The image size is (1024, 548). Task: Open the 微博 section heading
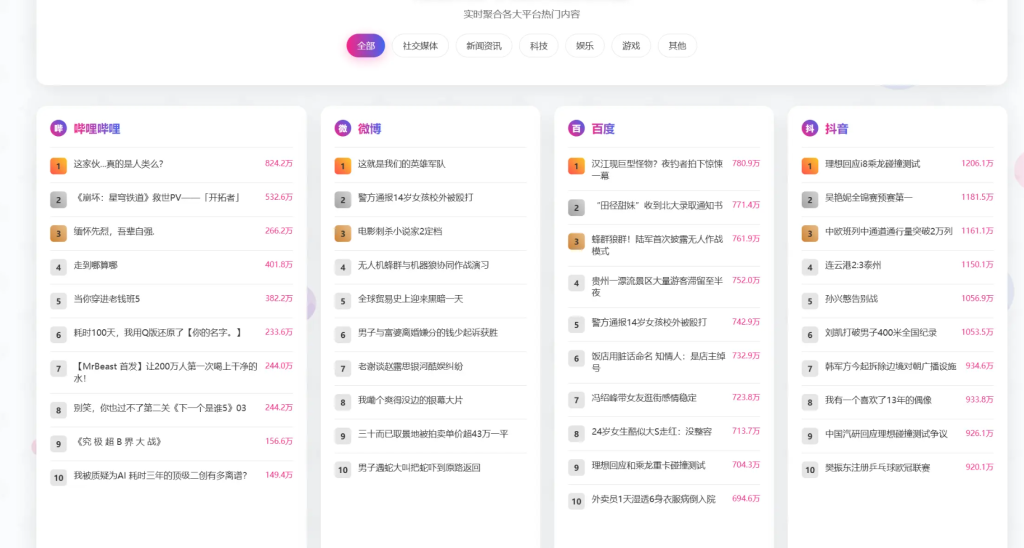tap(370, 129)
